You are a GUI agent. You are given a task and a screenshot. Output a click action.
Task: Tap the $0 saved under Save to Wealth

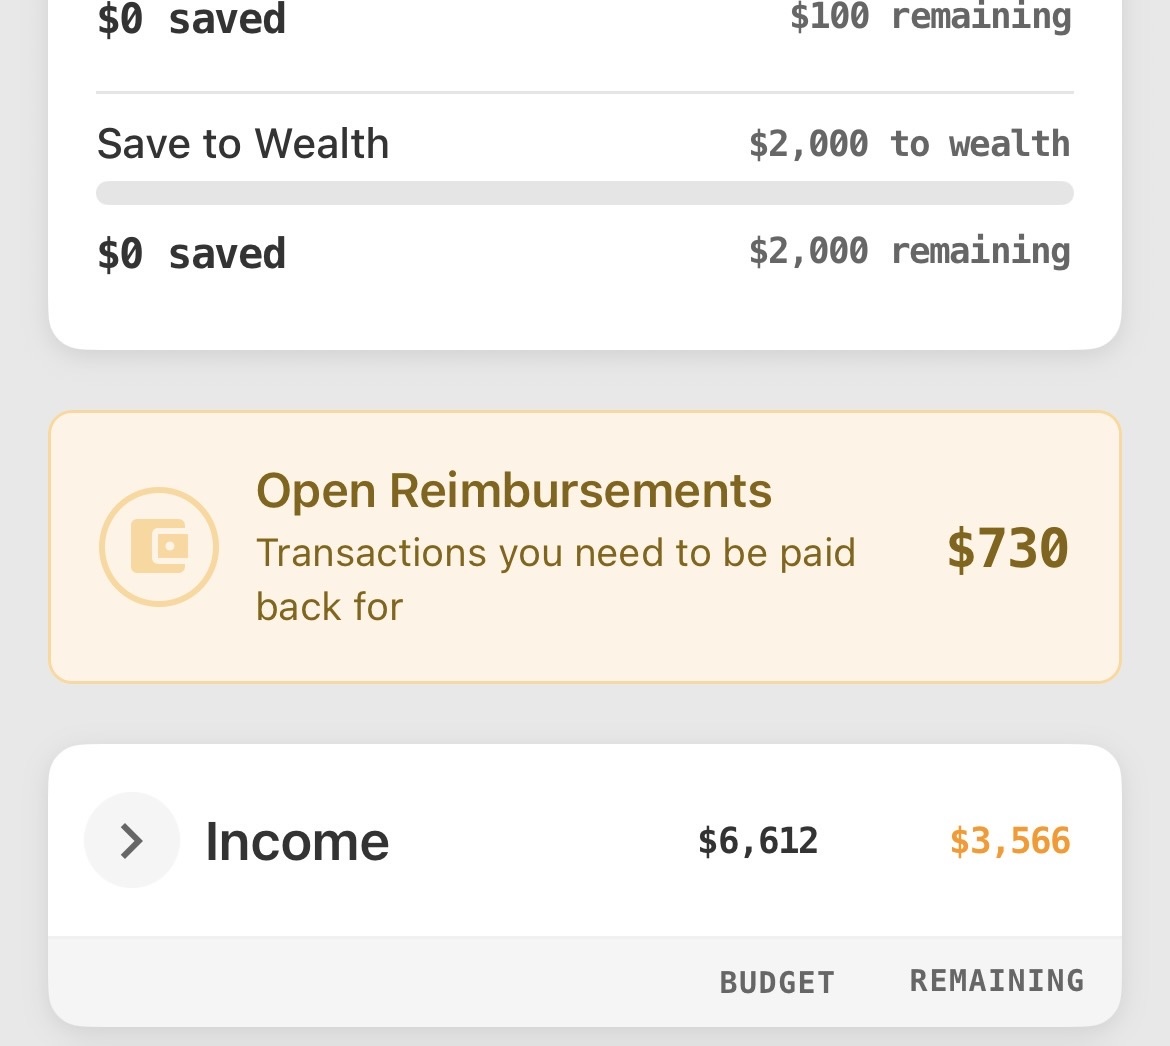pyautogui.click(x=191, y=254)
